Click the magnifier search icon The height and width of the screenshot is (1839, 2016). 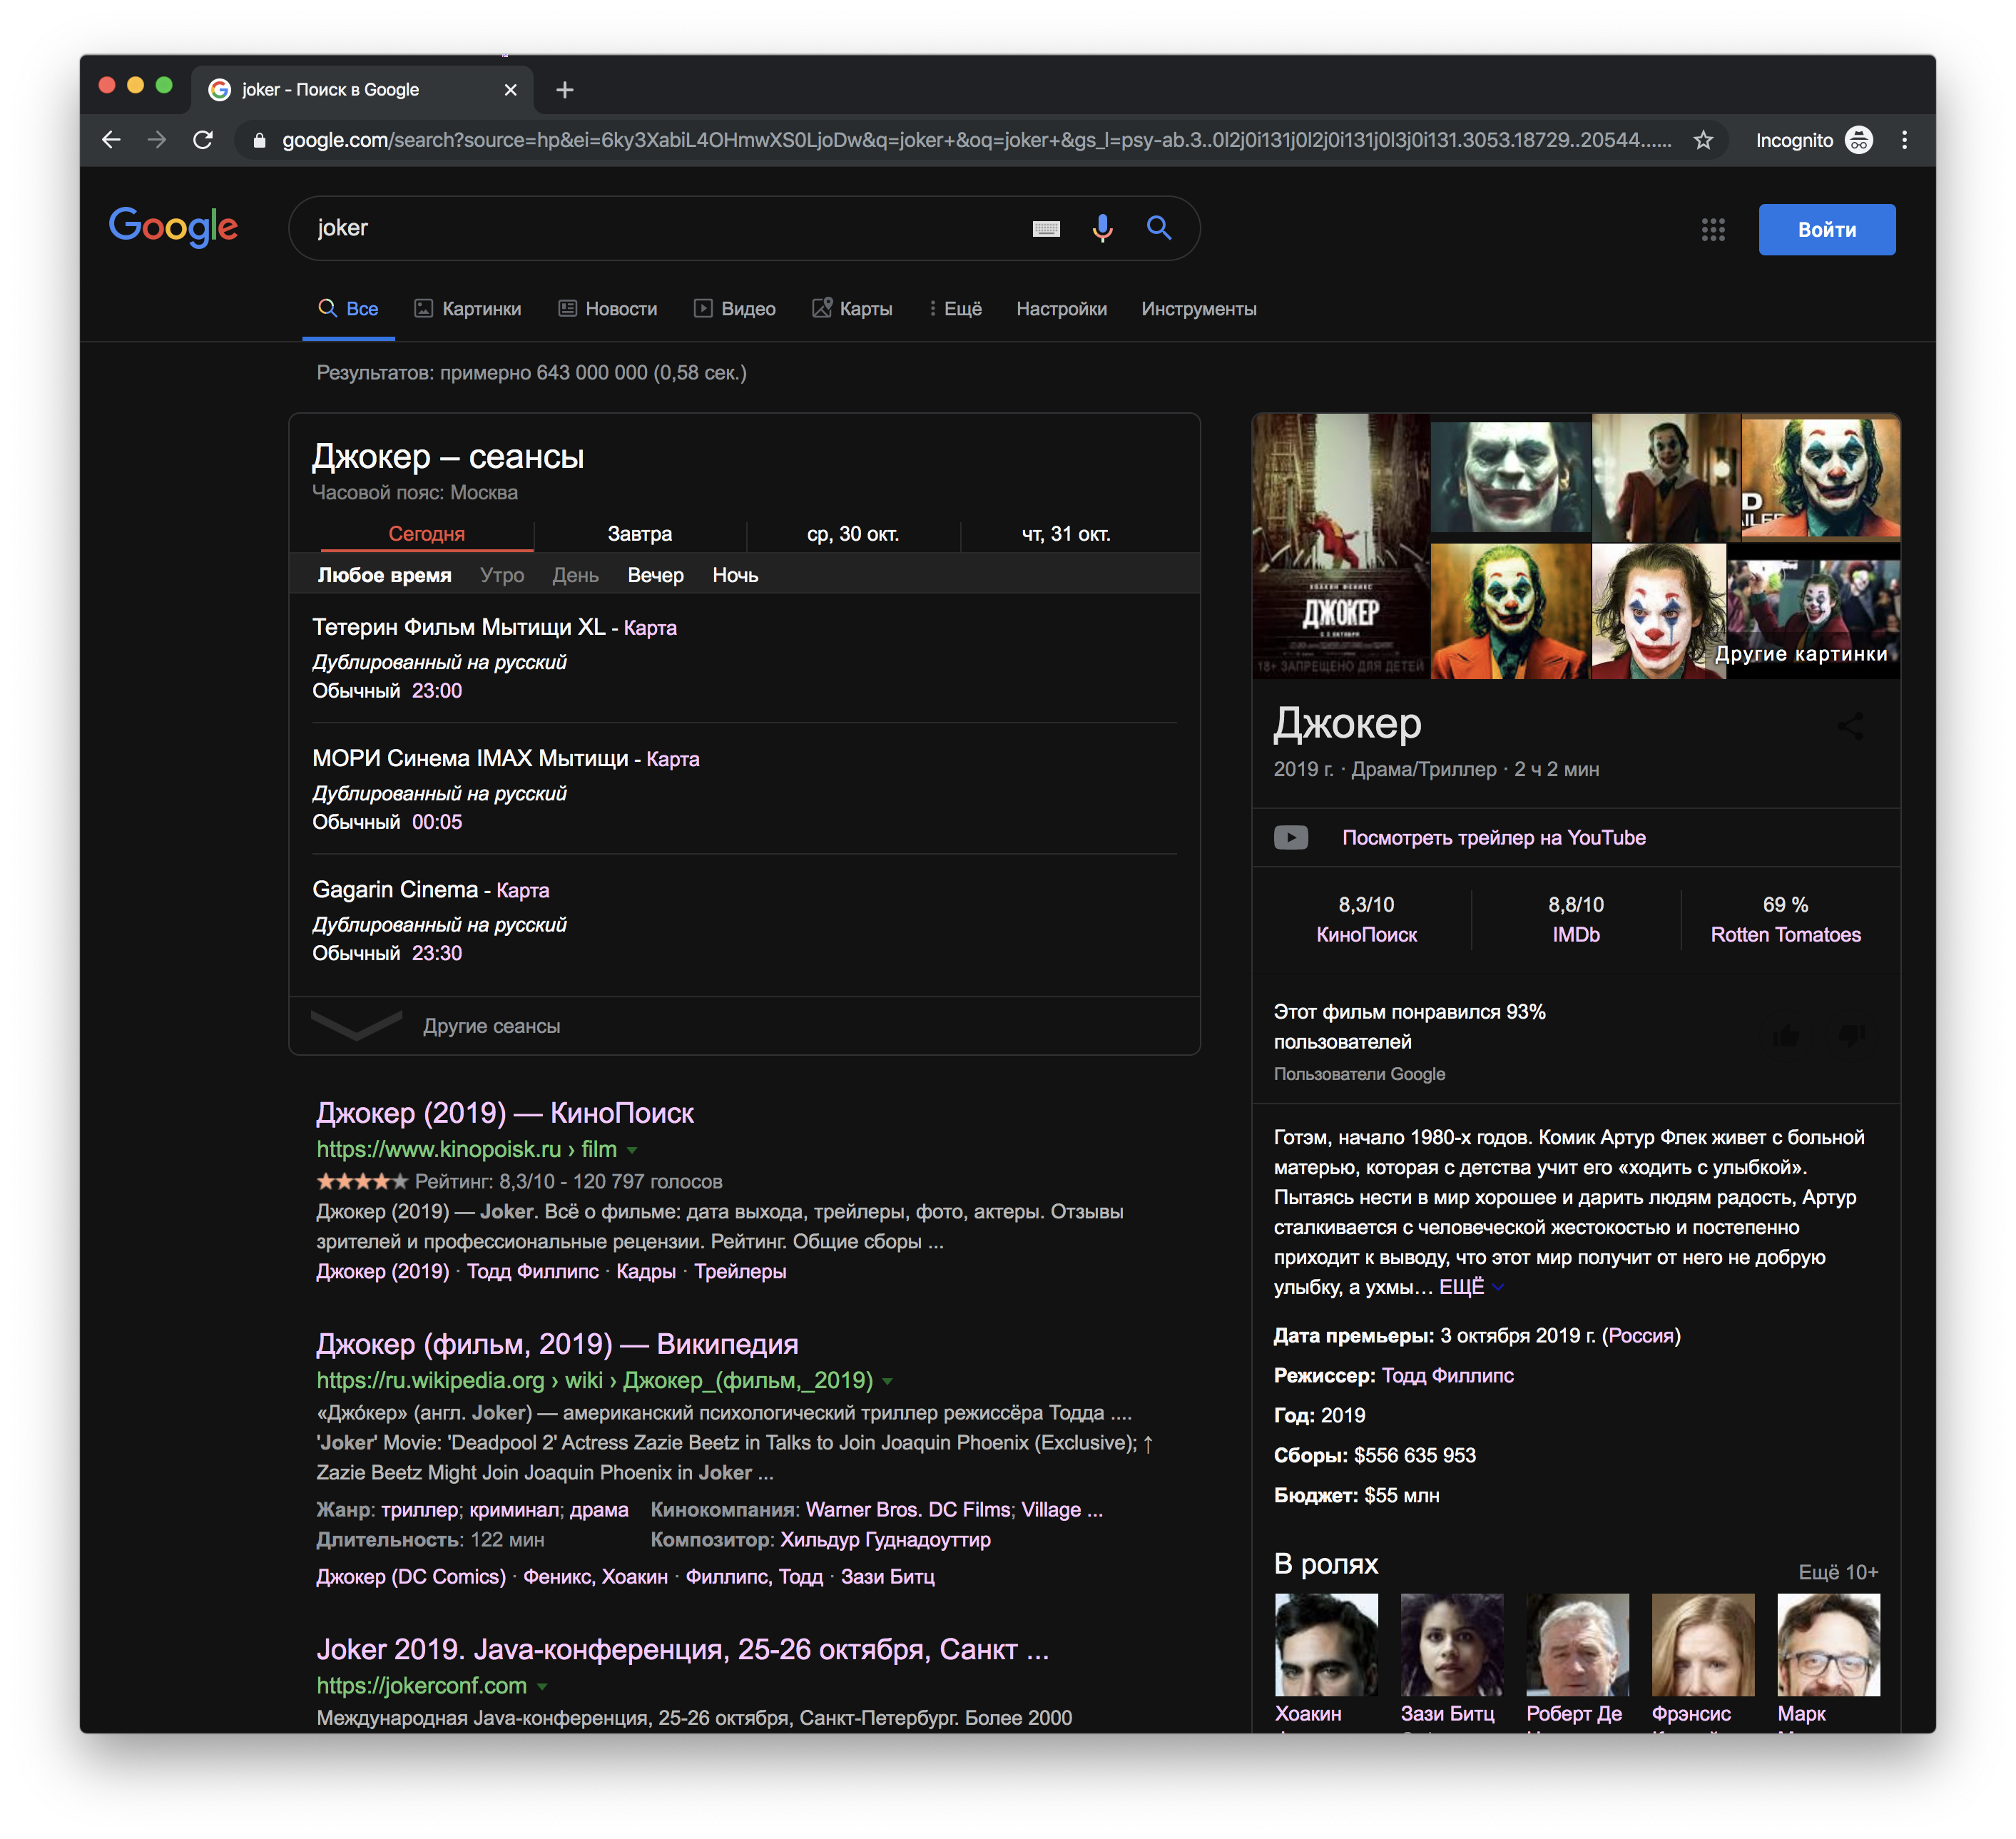(1158, 228)
